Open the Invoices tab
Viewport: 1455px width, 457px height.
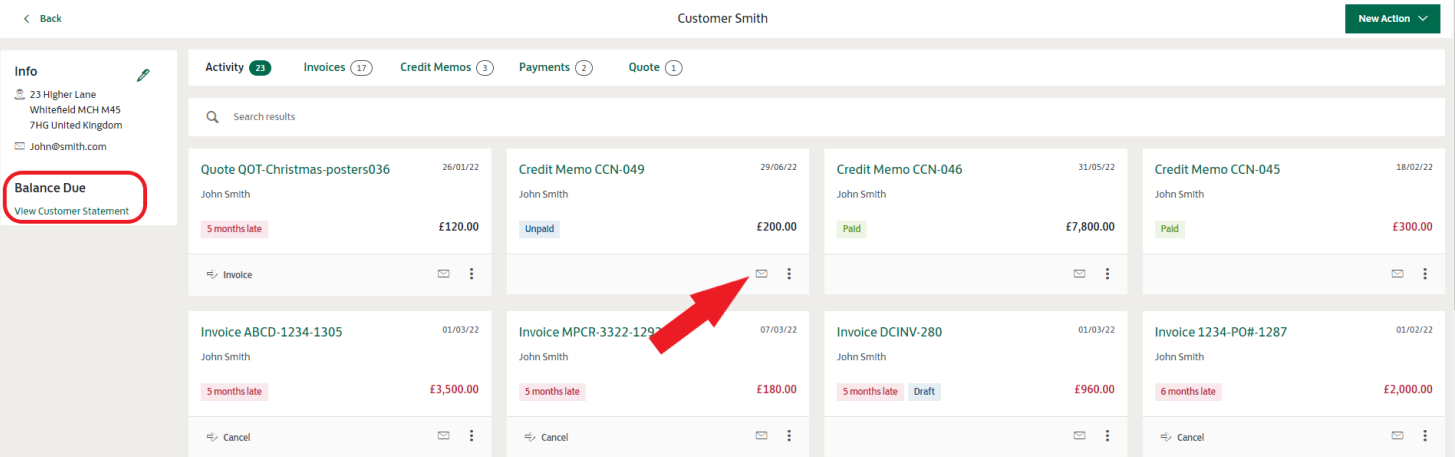337,67
